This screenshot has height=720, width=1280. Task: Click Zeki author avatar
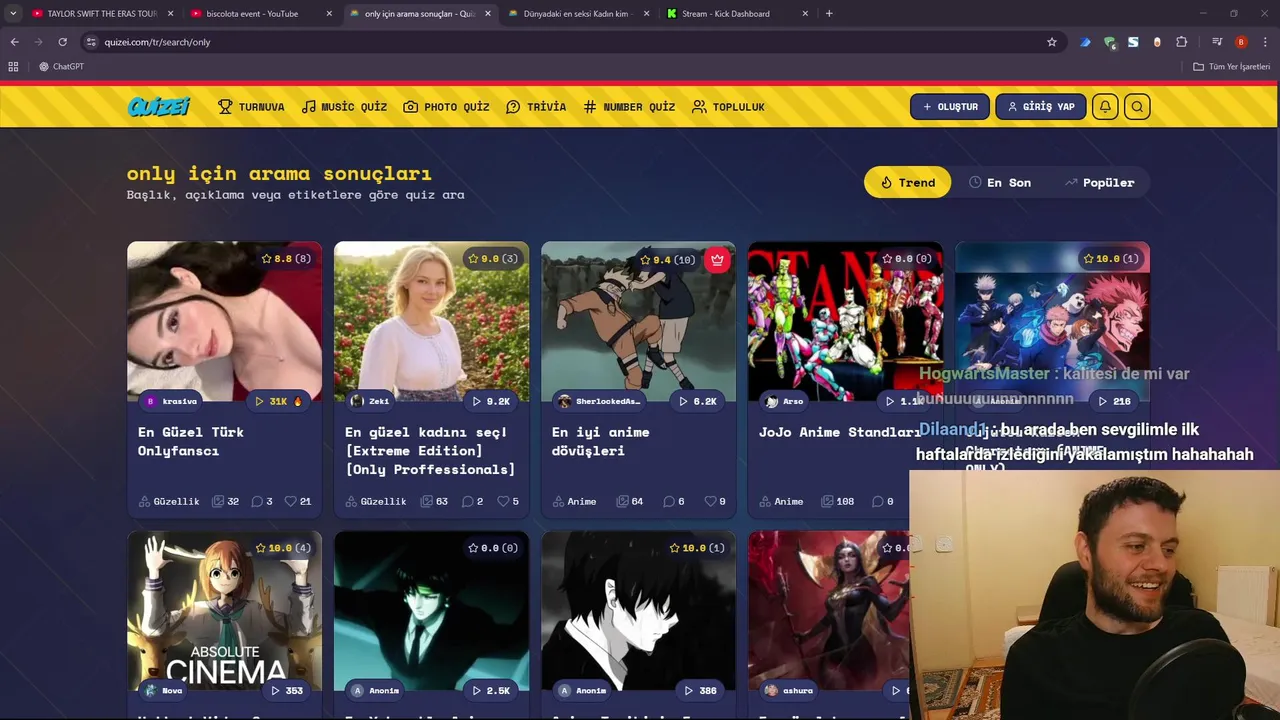point(357,401)
